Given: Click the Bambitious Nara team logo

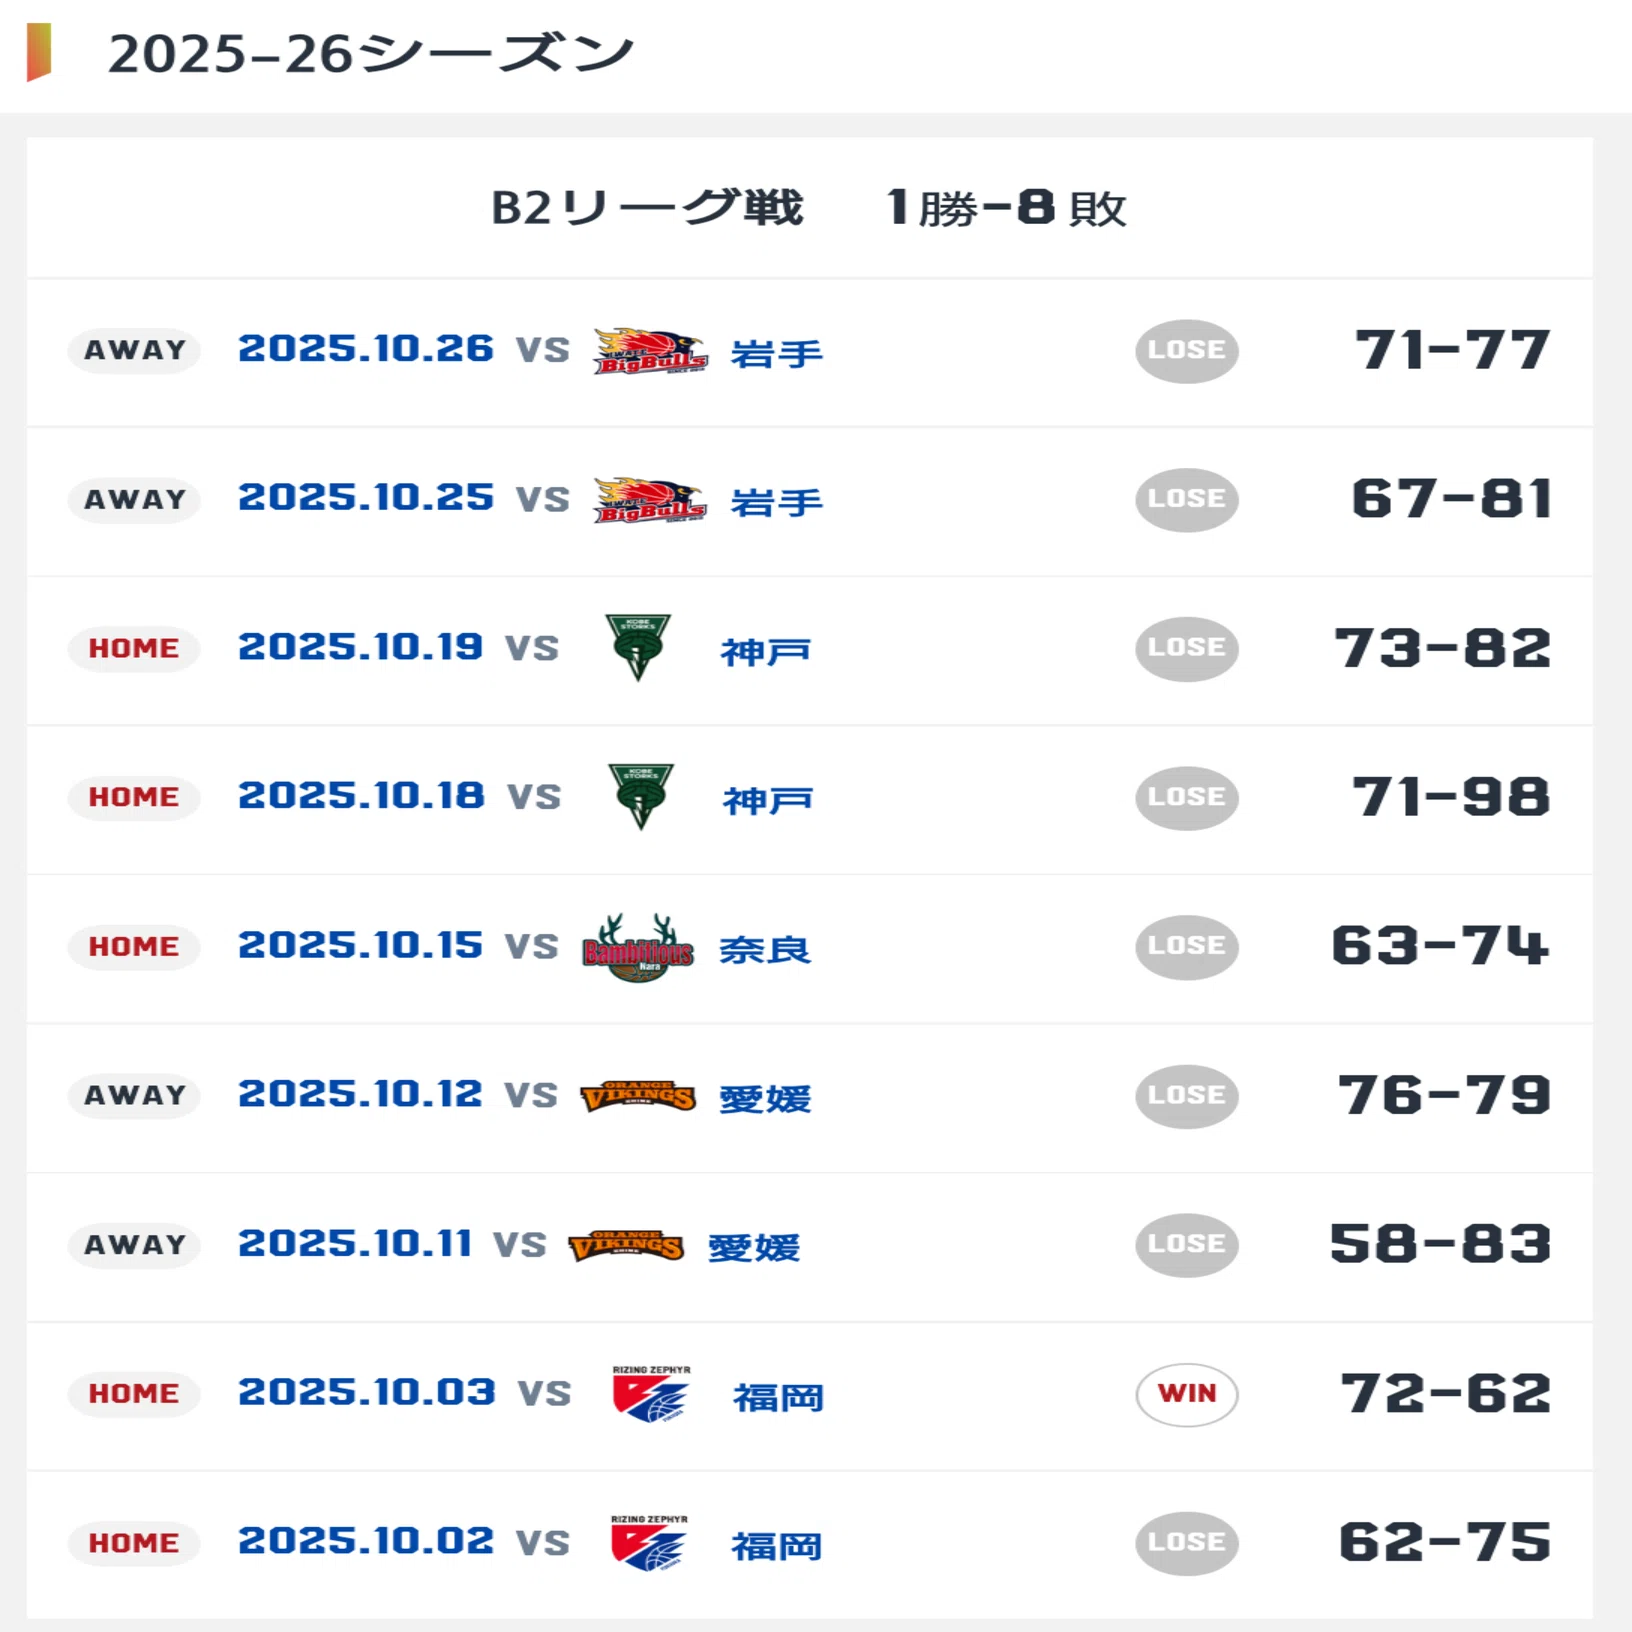Looking at the screenshot, I should tap(638, 947).
